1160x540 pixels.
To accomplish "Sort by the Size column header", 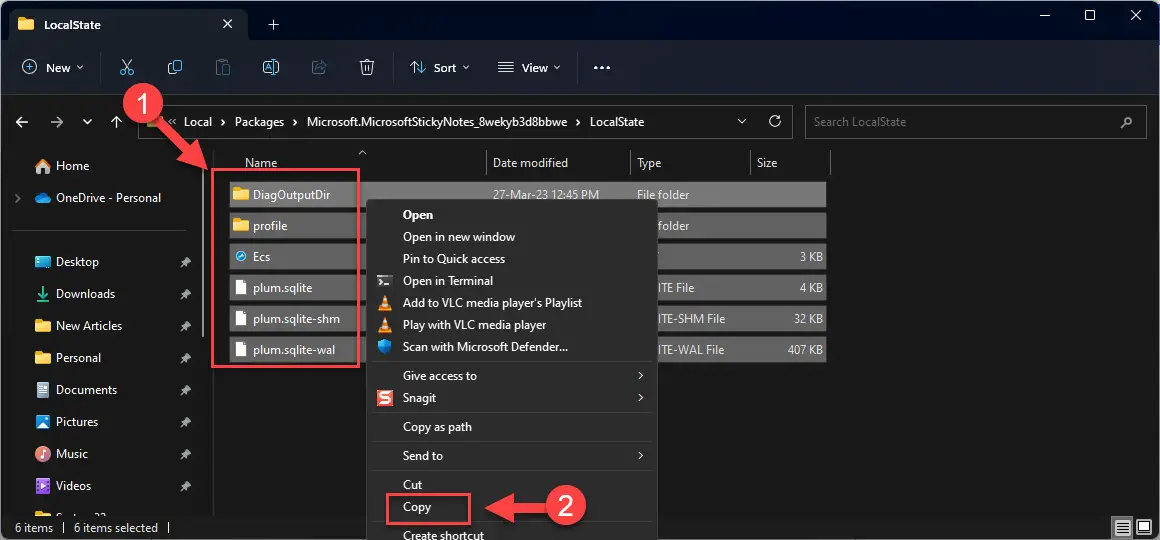I will [x=767, y=163].
